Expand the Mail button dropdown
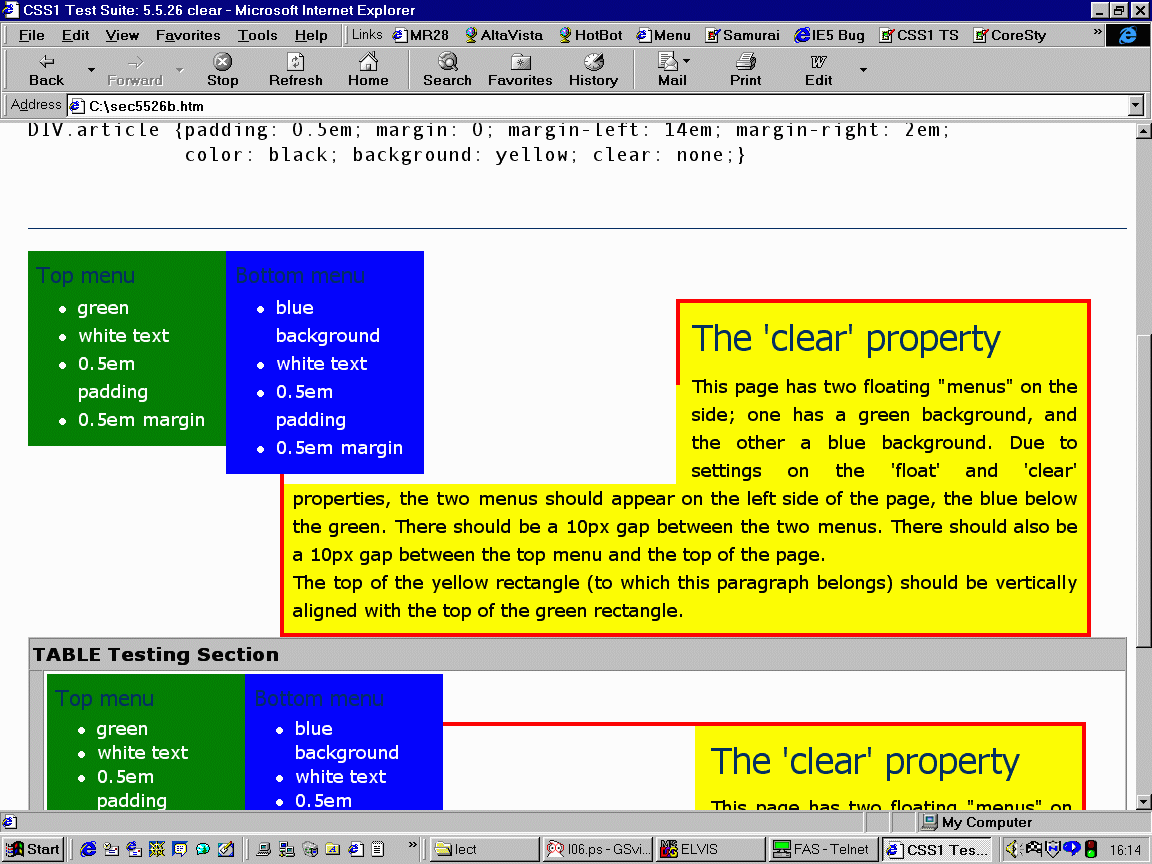Screen dimensions: 1152x864 (687, 62)
